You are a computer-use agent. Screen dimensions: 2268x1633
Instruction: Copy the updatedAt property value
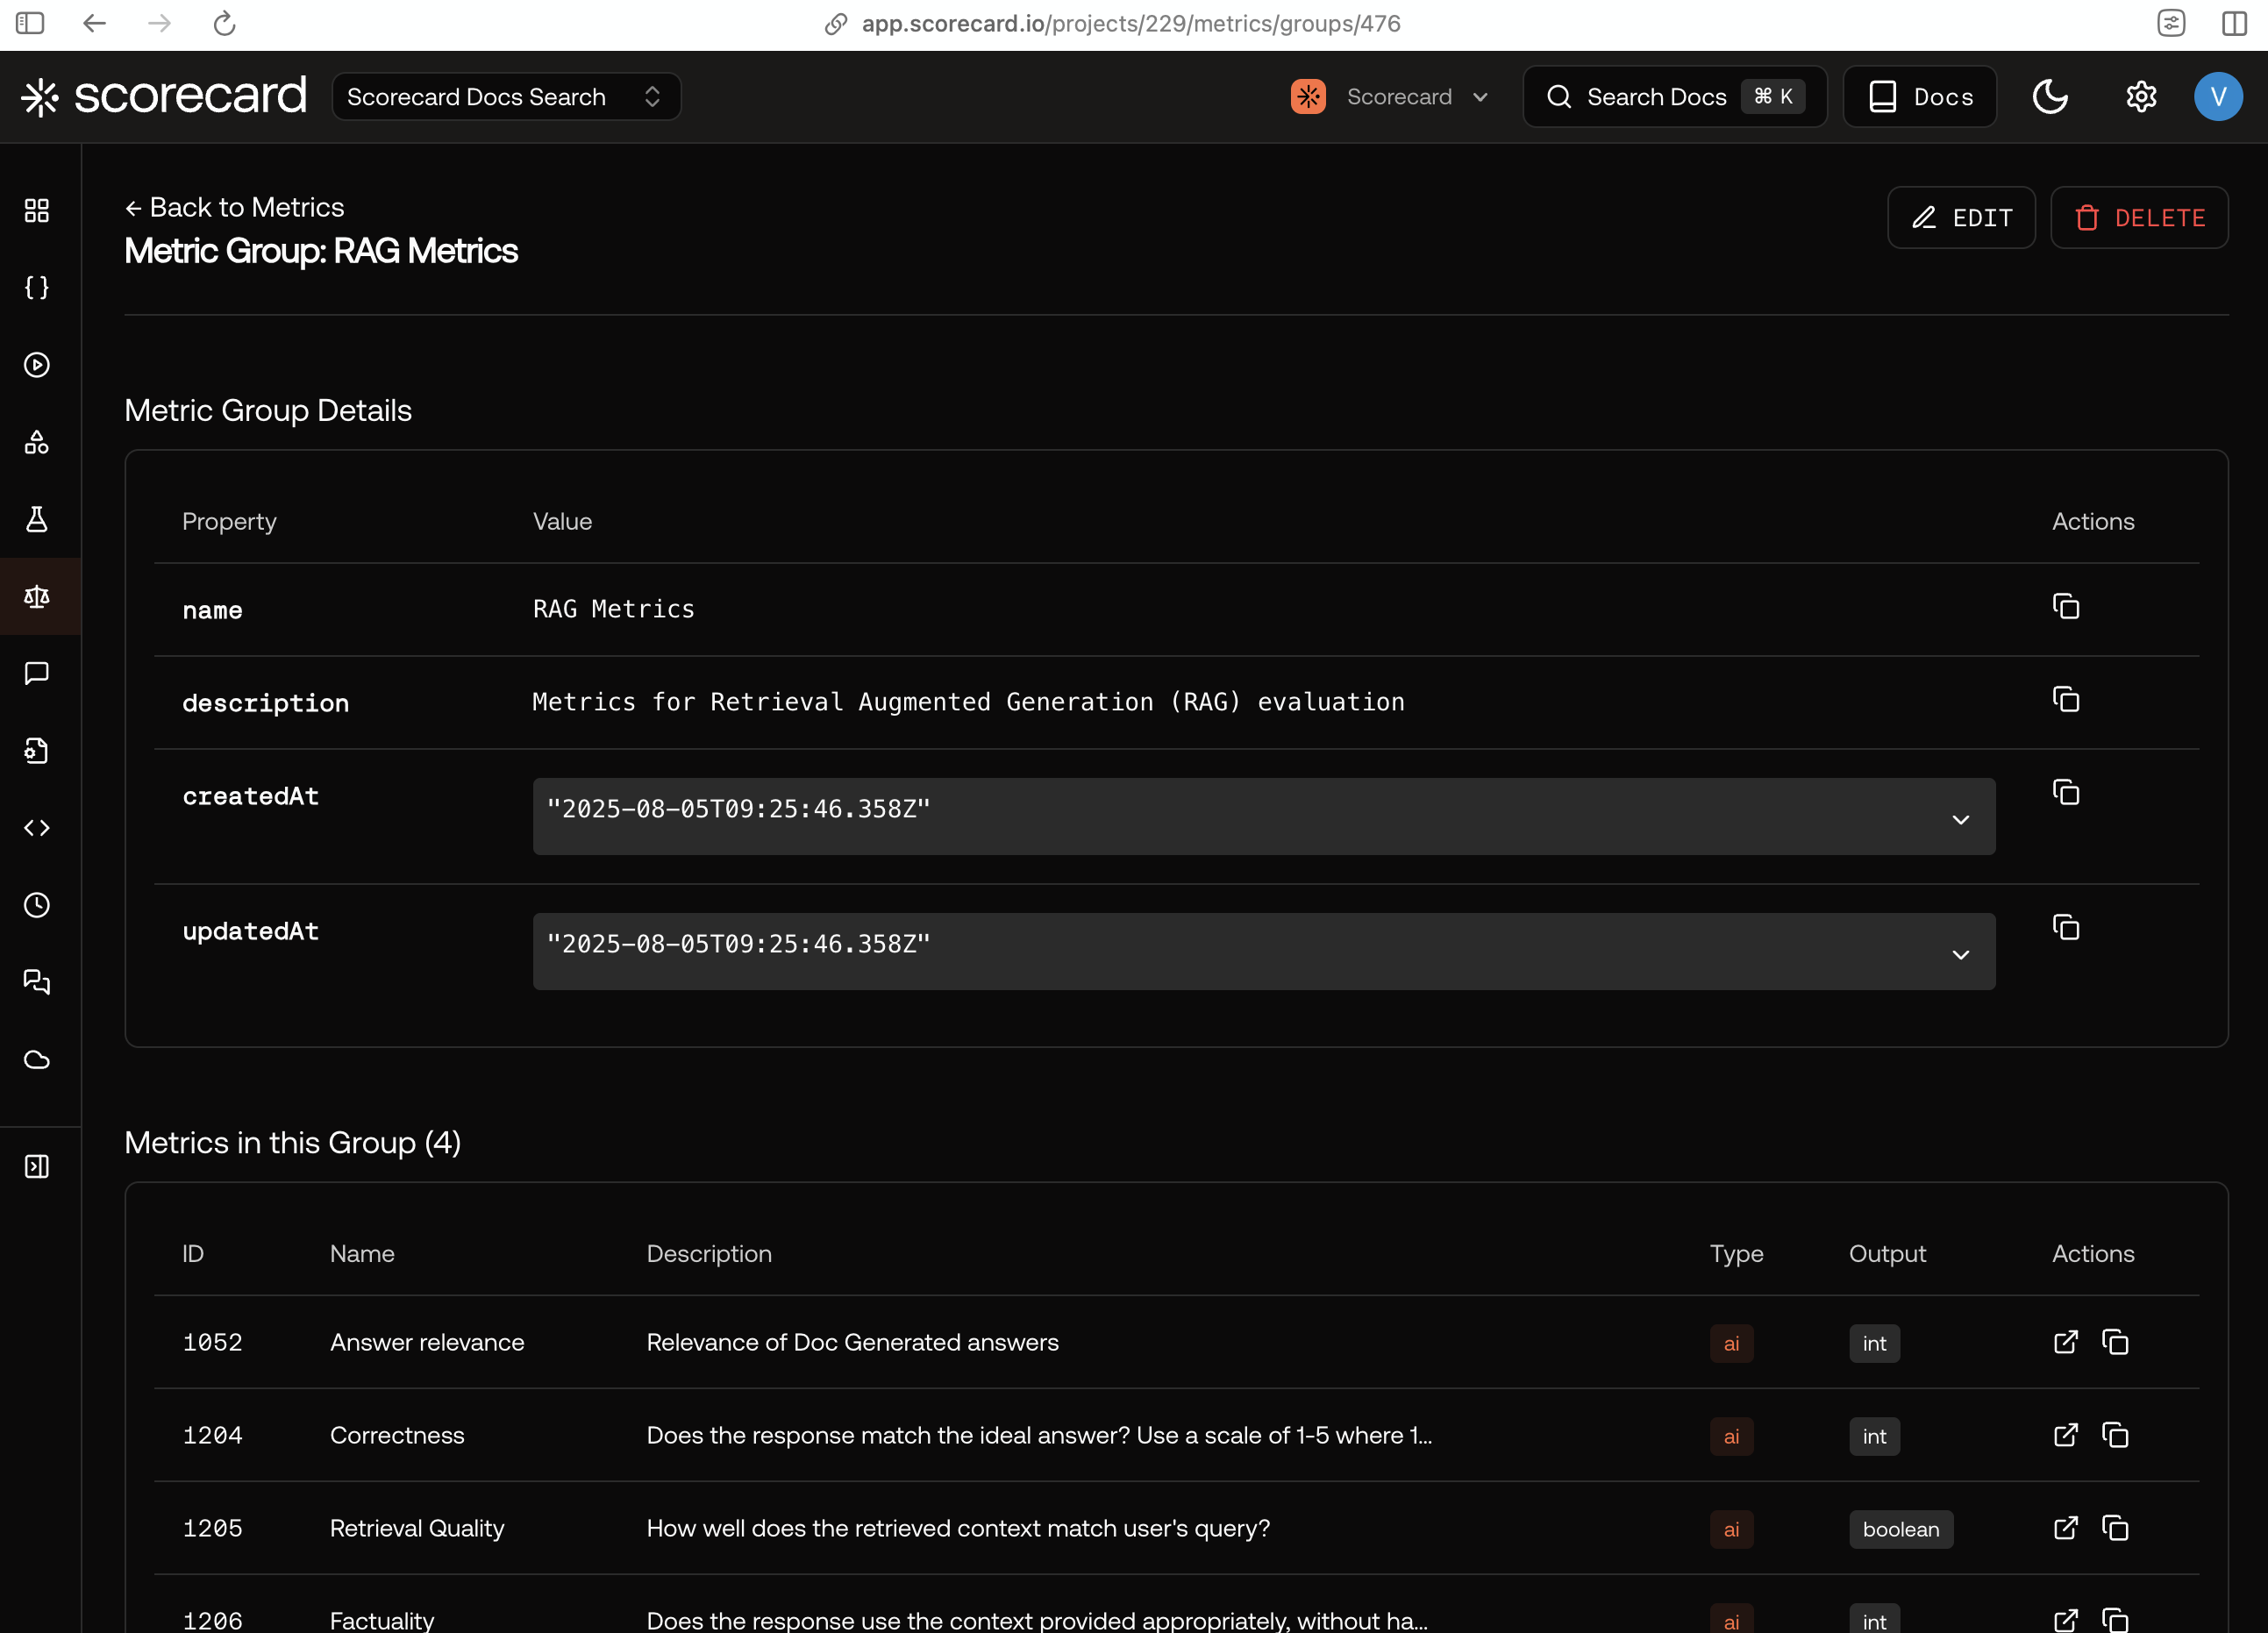click(2066, 928)
